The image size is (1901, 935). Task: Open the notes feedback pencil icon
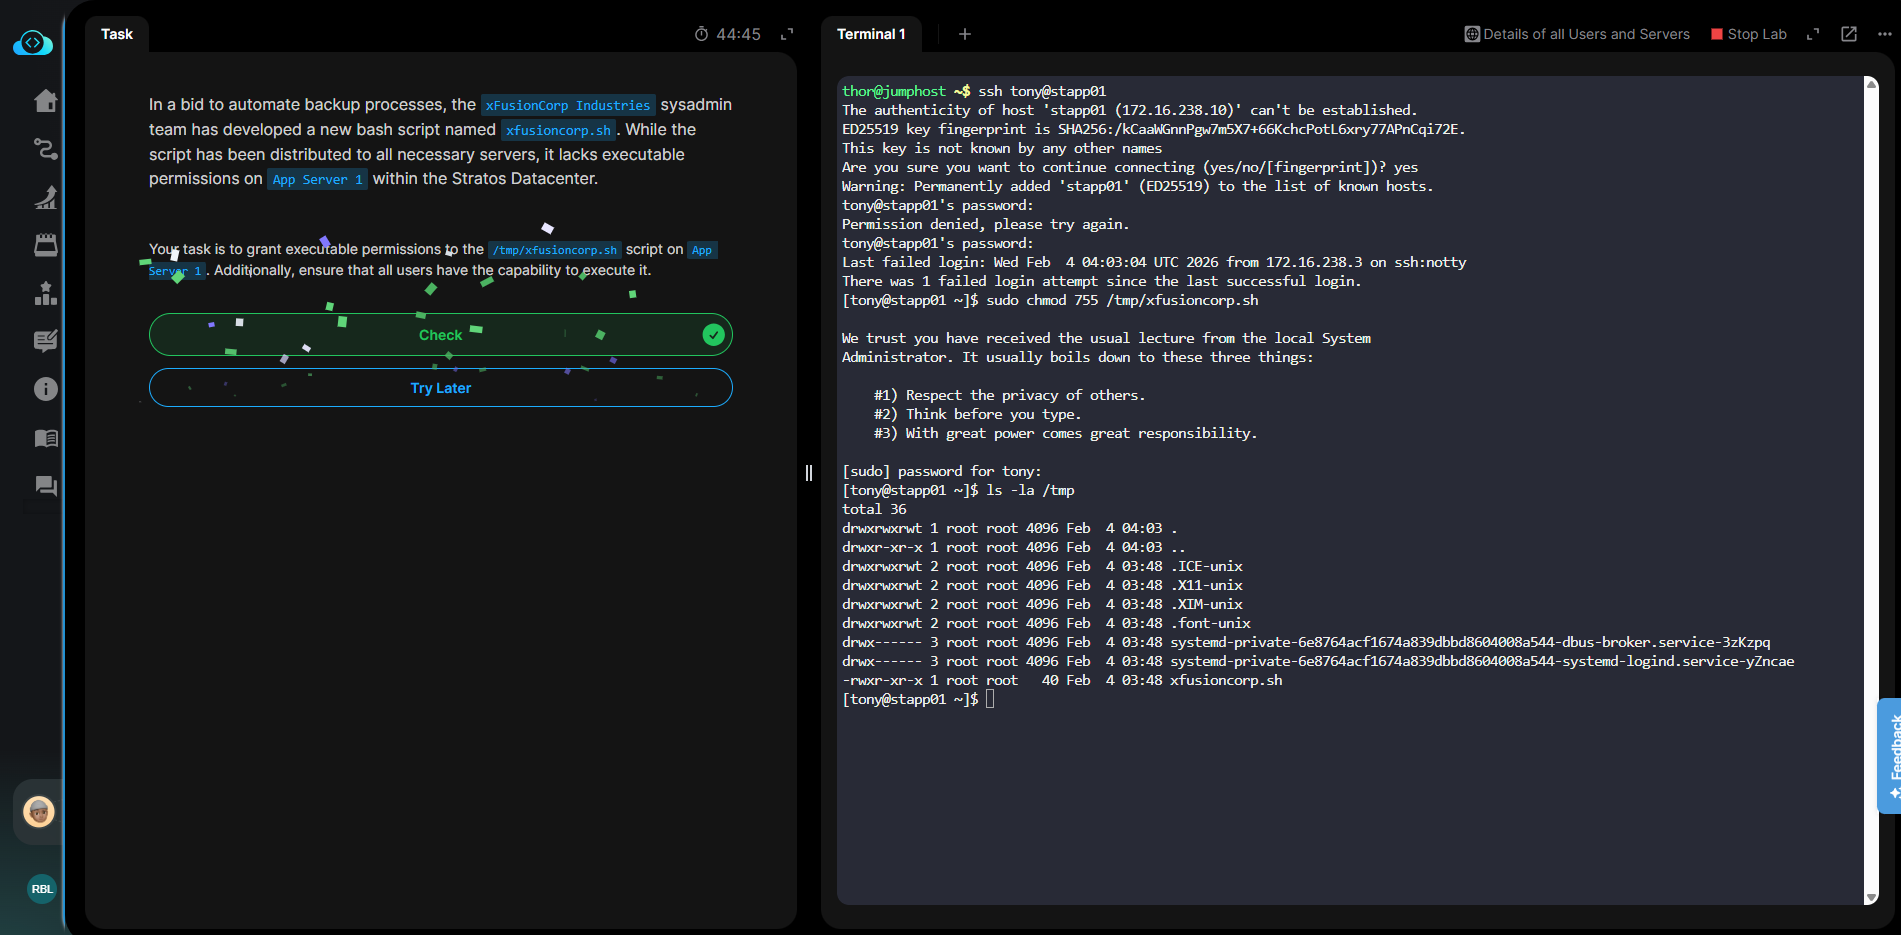(x=46, y=341)
